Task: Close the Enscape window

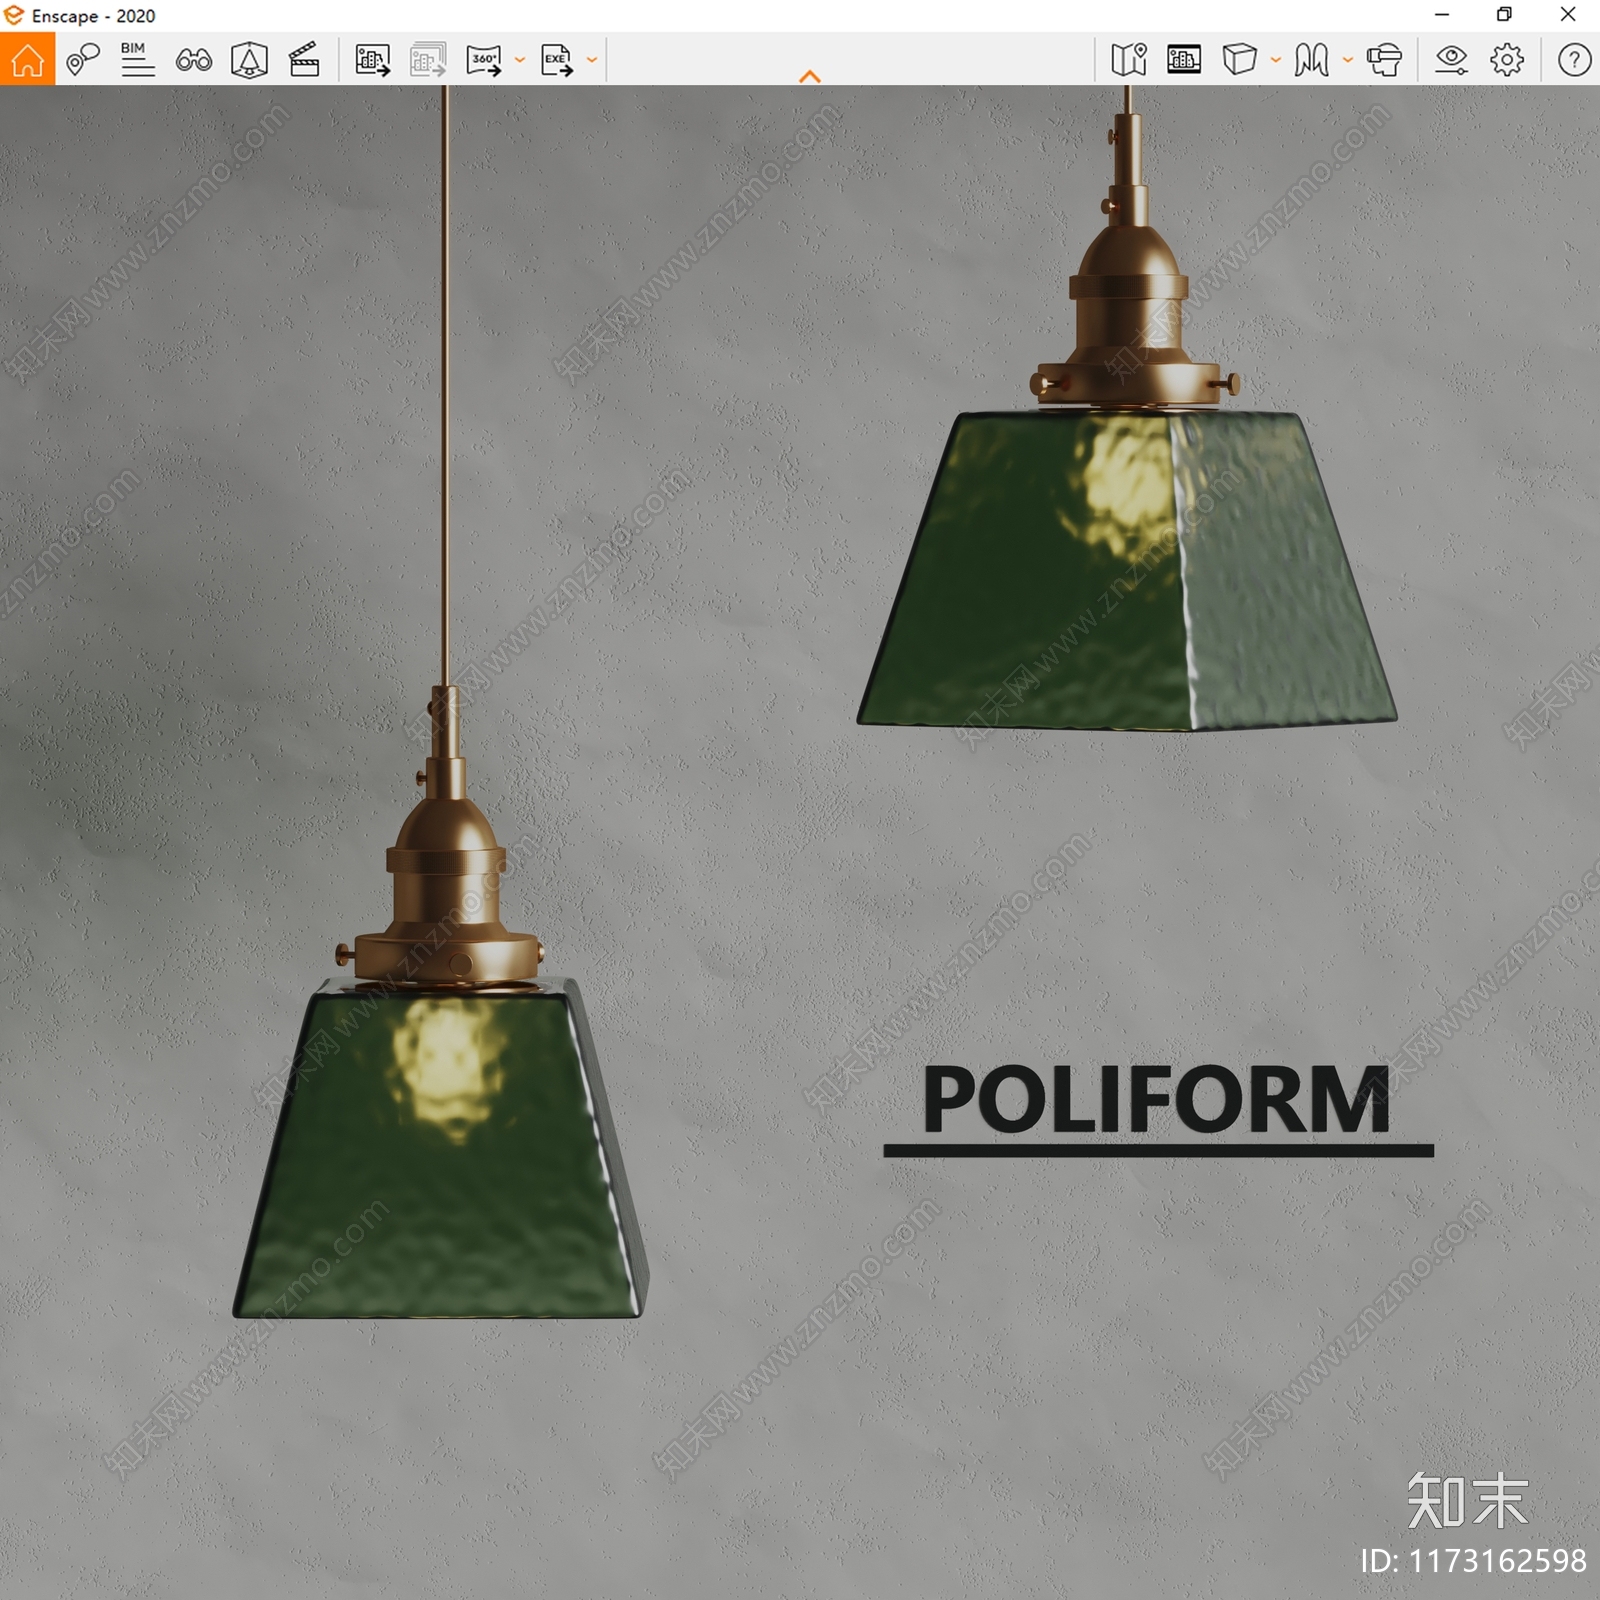Action: point(1568,15)
